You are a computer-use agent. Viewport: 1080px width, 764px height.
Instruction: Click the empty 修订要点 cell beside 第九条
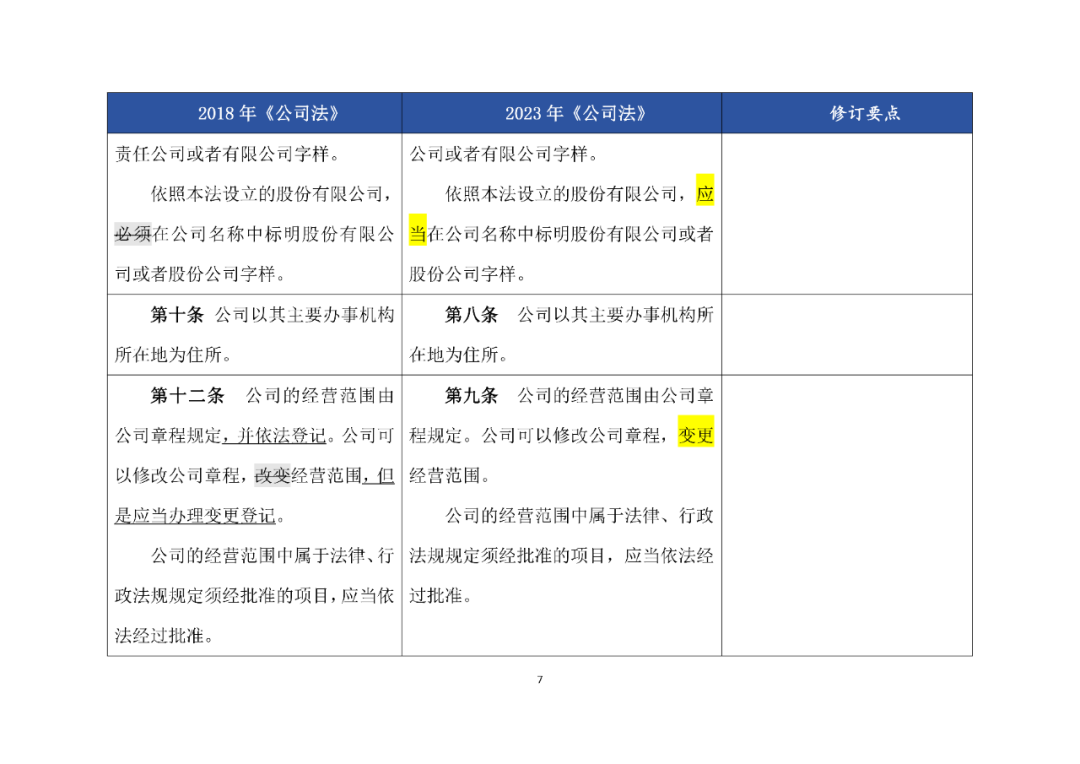[x=847, y=515]
